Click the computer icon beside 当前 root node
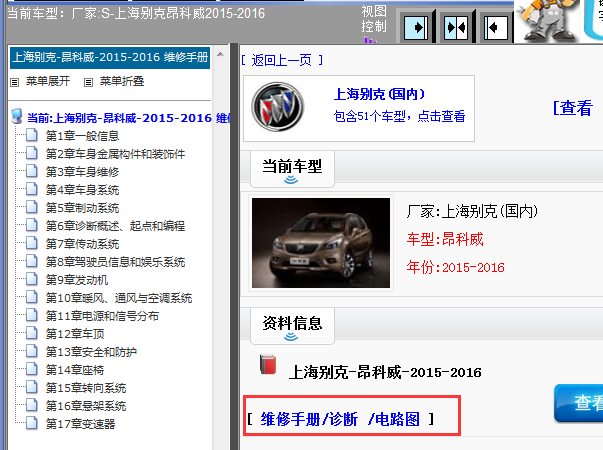The width and height of the screenshot is (603, 450). coord(17,116)
